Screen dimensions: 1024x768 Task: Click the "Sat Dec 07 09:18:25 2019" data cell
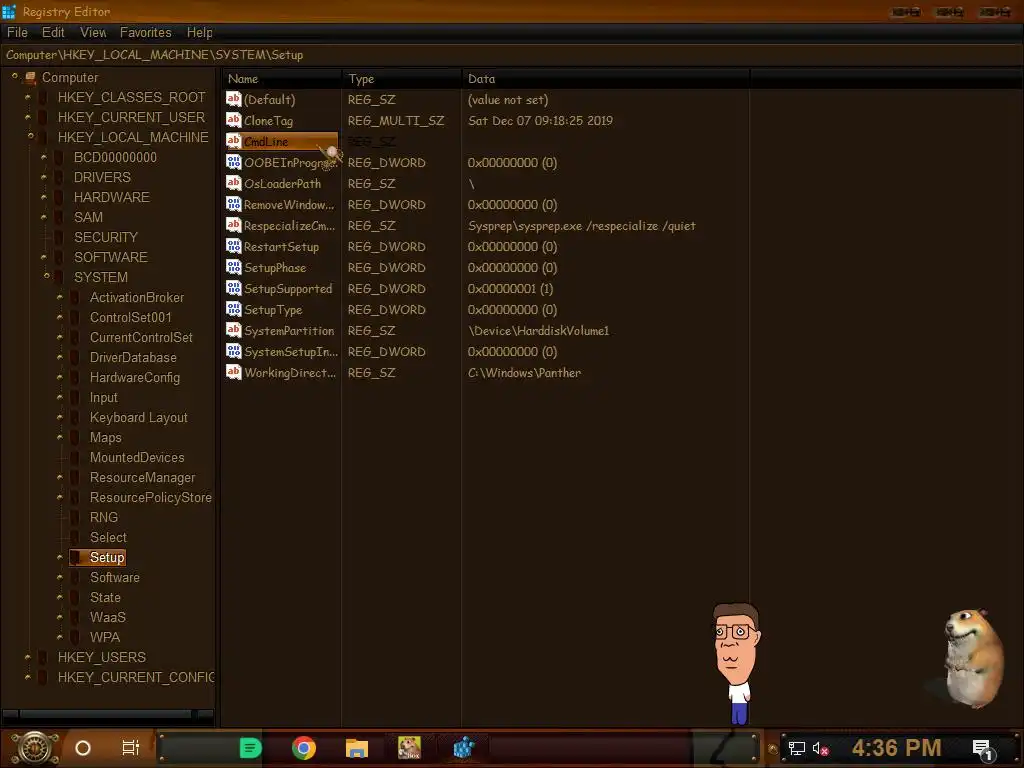pos(540,120)
